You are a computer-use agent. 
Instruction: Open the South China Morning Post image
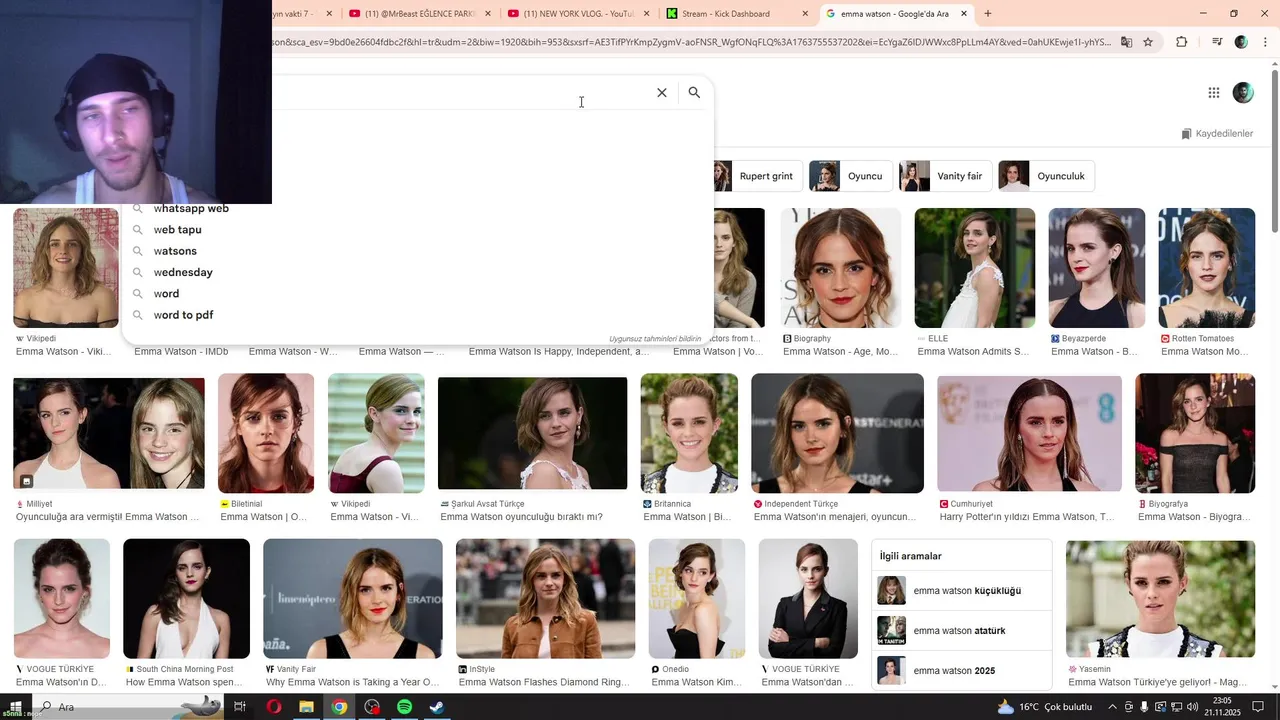point(186,599)
